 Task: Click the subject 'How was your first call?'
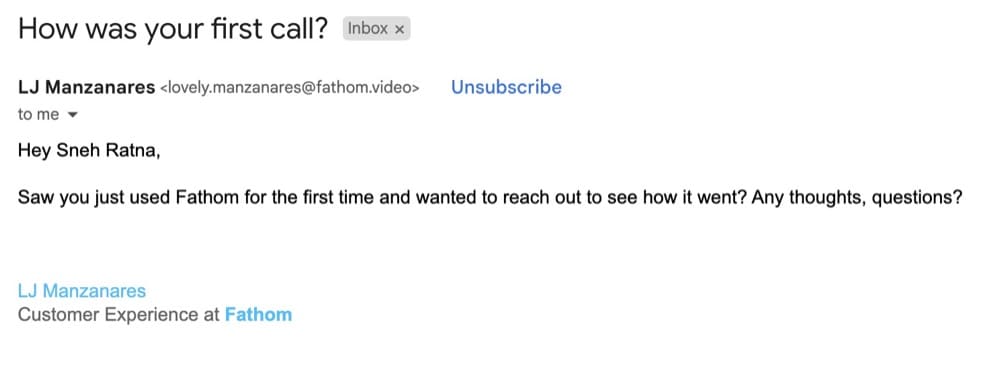click(173, 29)
